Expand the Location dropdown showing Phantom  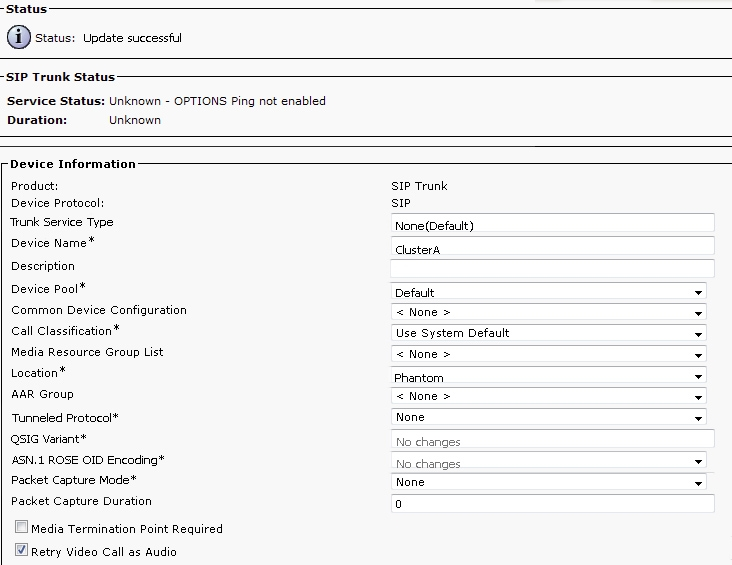(549, 378)
